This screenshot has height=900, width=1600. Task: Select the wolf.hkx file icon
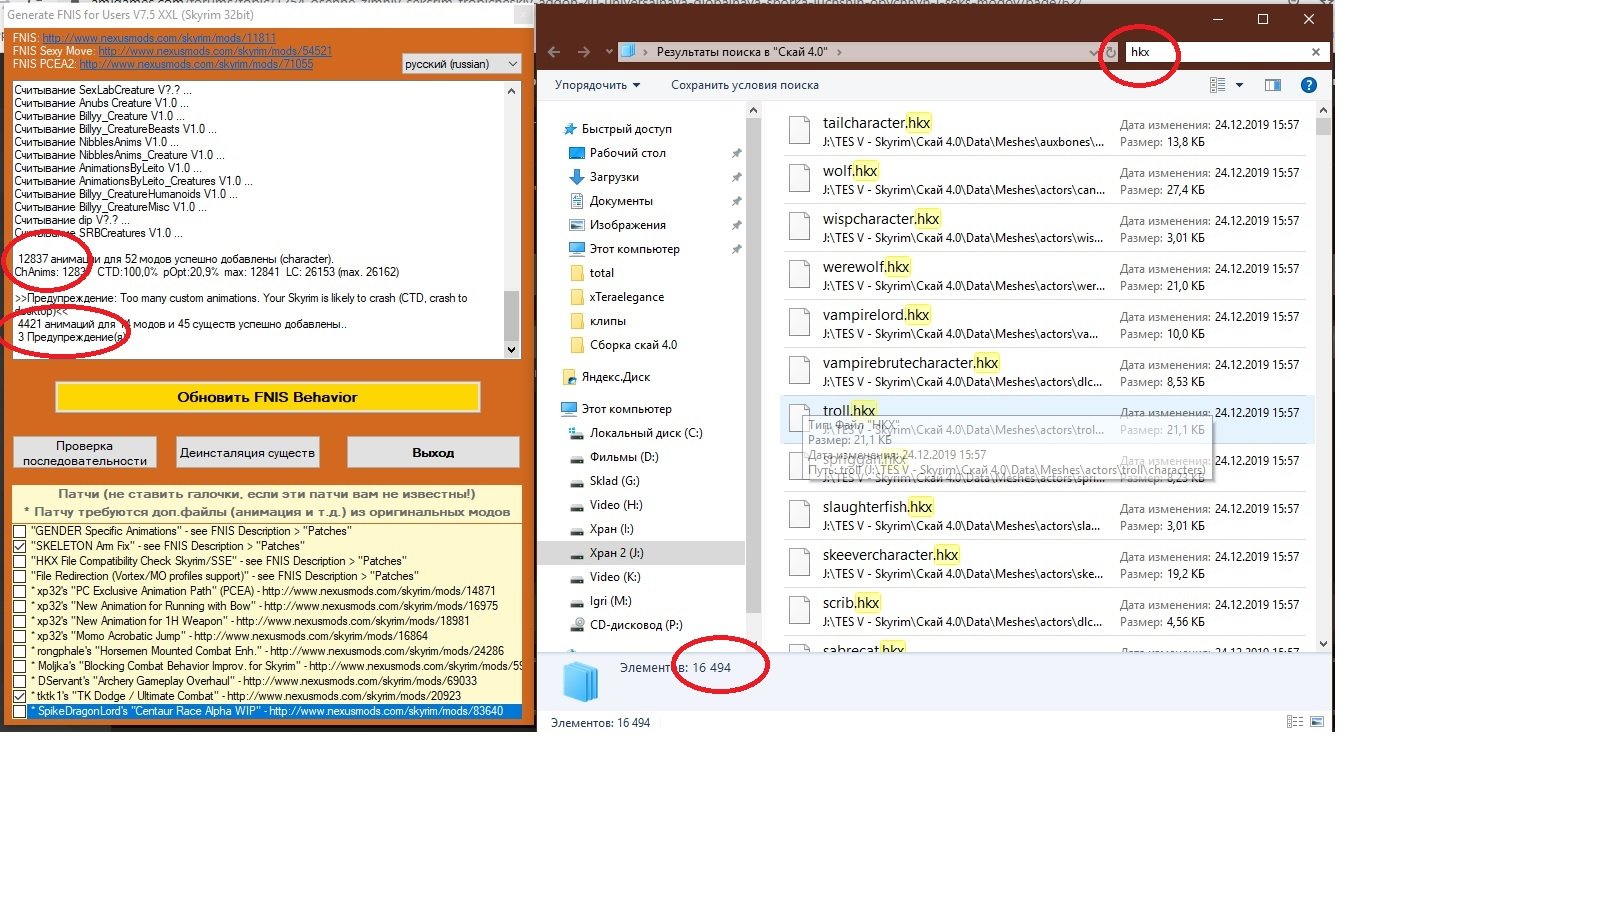click(x=799, y=178)
